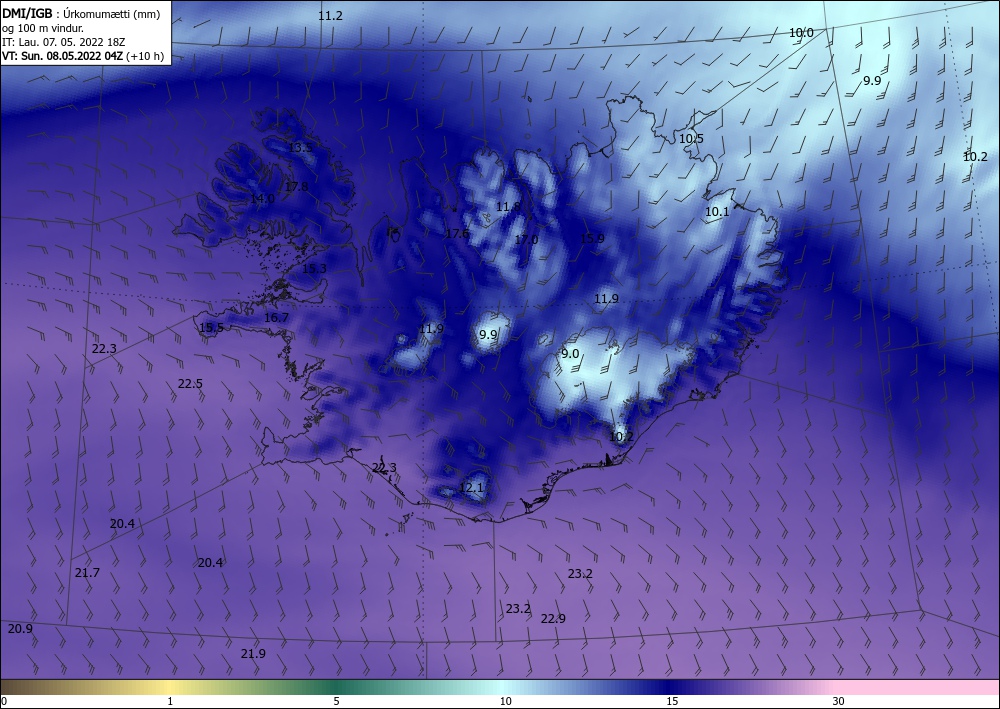Click the 11.2 value at top of map

tap(330, 16)
